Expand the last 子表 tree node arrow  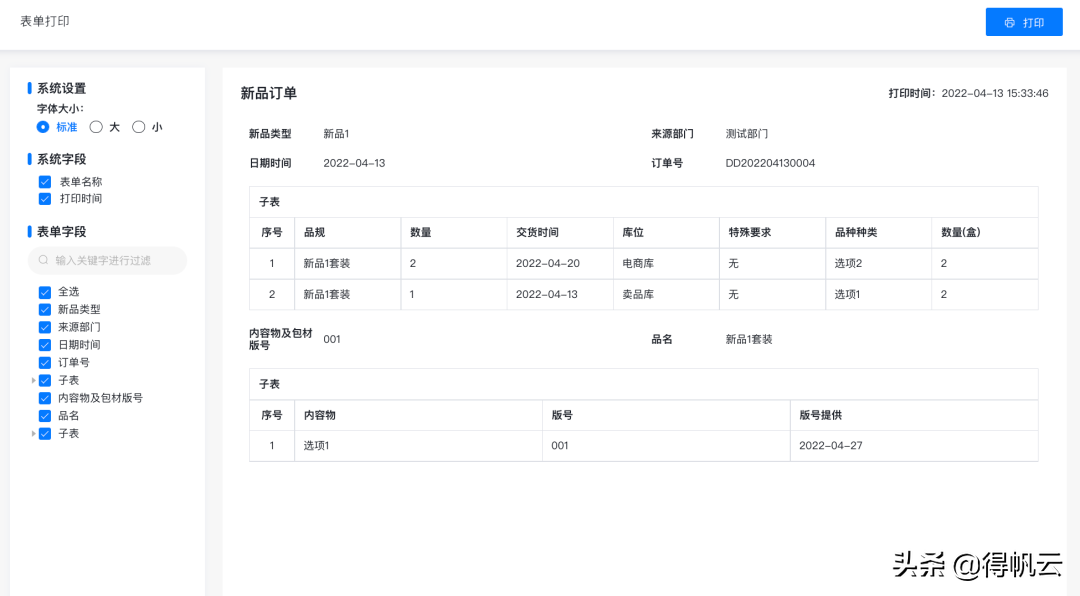pyautogui.click(x=33, y=434)
